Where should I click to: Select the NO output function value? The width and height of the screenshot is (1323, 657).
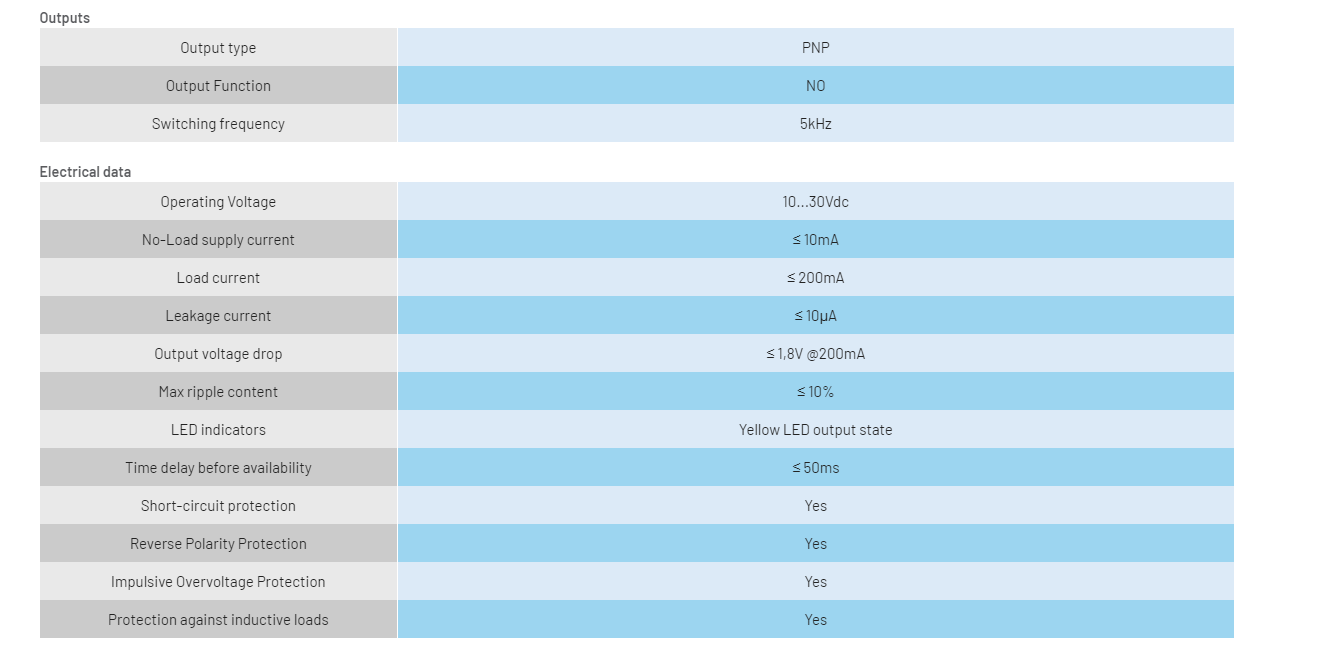tap(815, 85)
